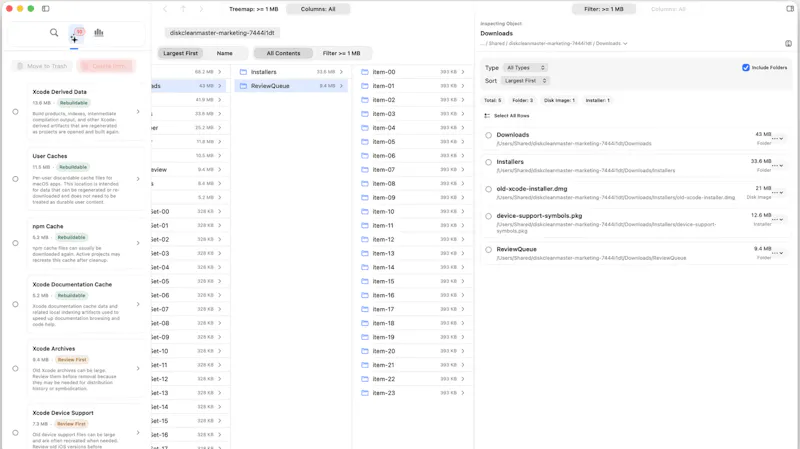Screen dimensions: 800x449
Task: Expand the Installers folder chevron
Action: tap(341, 72)
